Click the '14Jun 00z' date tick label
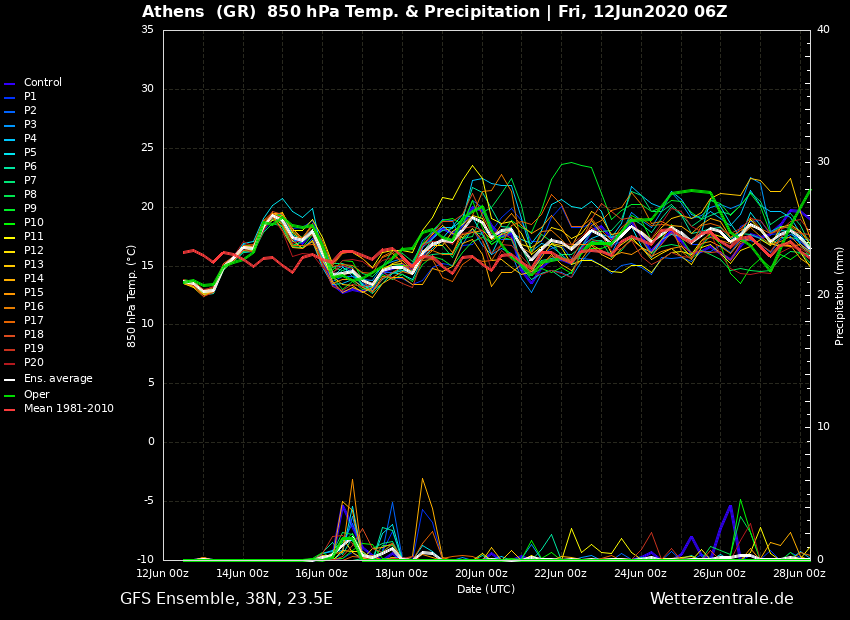 (x=243, y=573)
